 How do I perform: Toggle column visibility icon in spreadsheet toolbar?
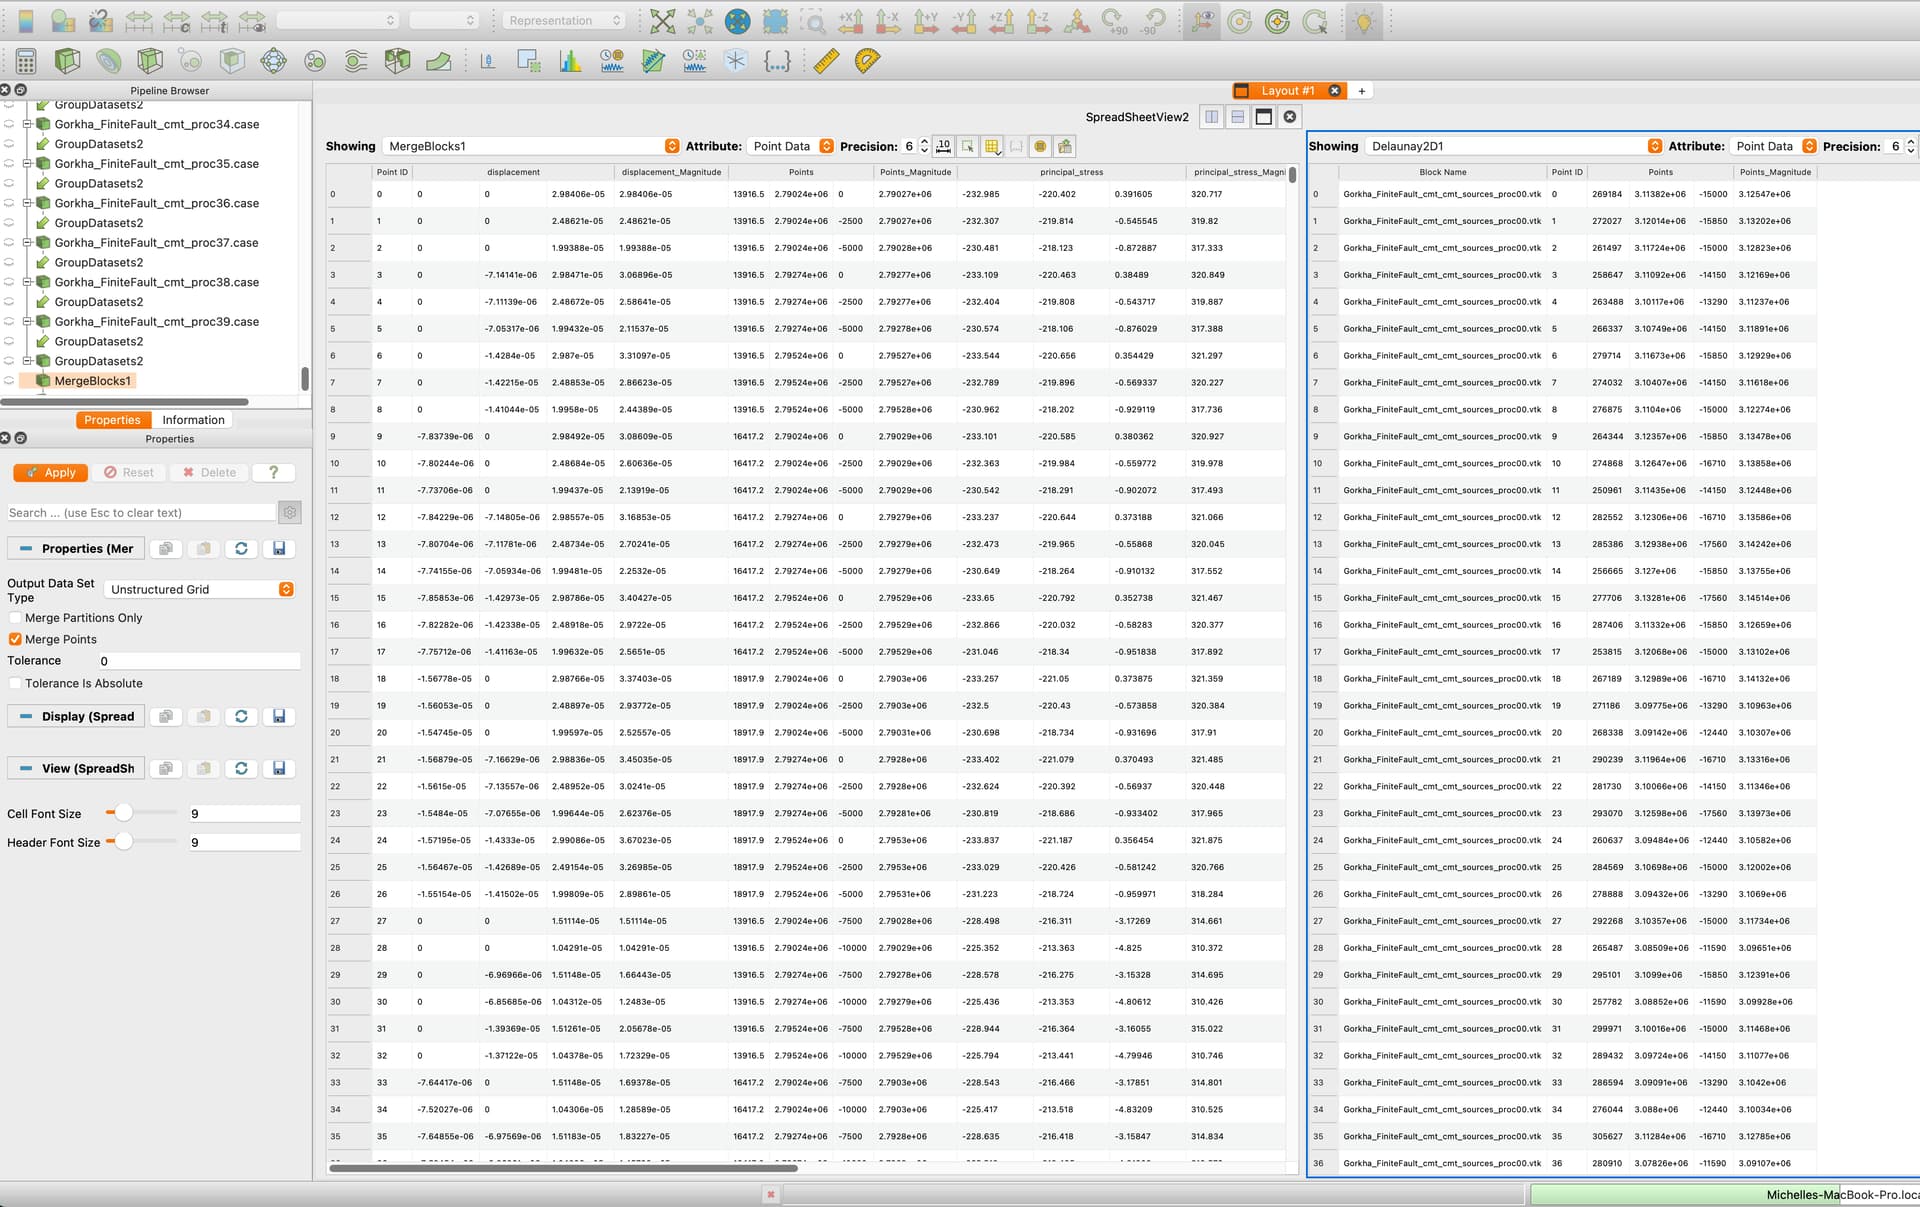coord(992,146)
